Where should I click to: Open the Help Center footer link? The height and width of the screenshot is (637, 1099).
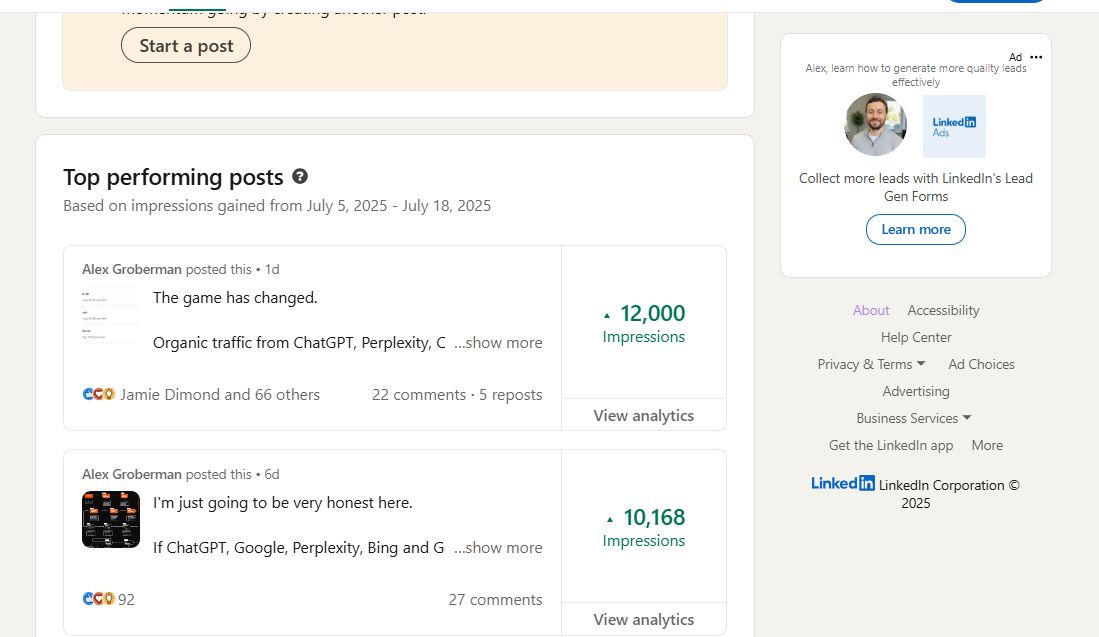(x=915, y=337)
